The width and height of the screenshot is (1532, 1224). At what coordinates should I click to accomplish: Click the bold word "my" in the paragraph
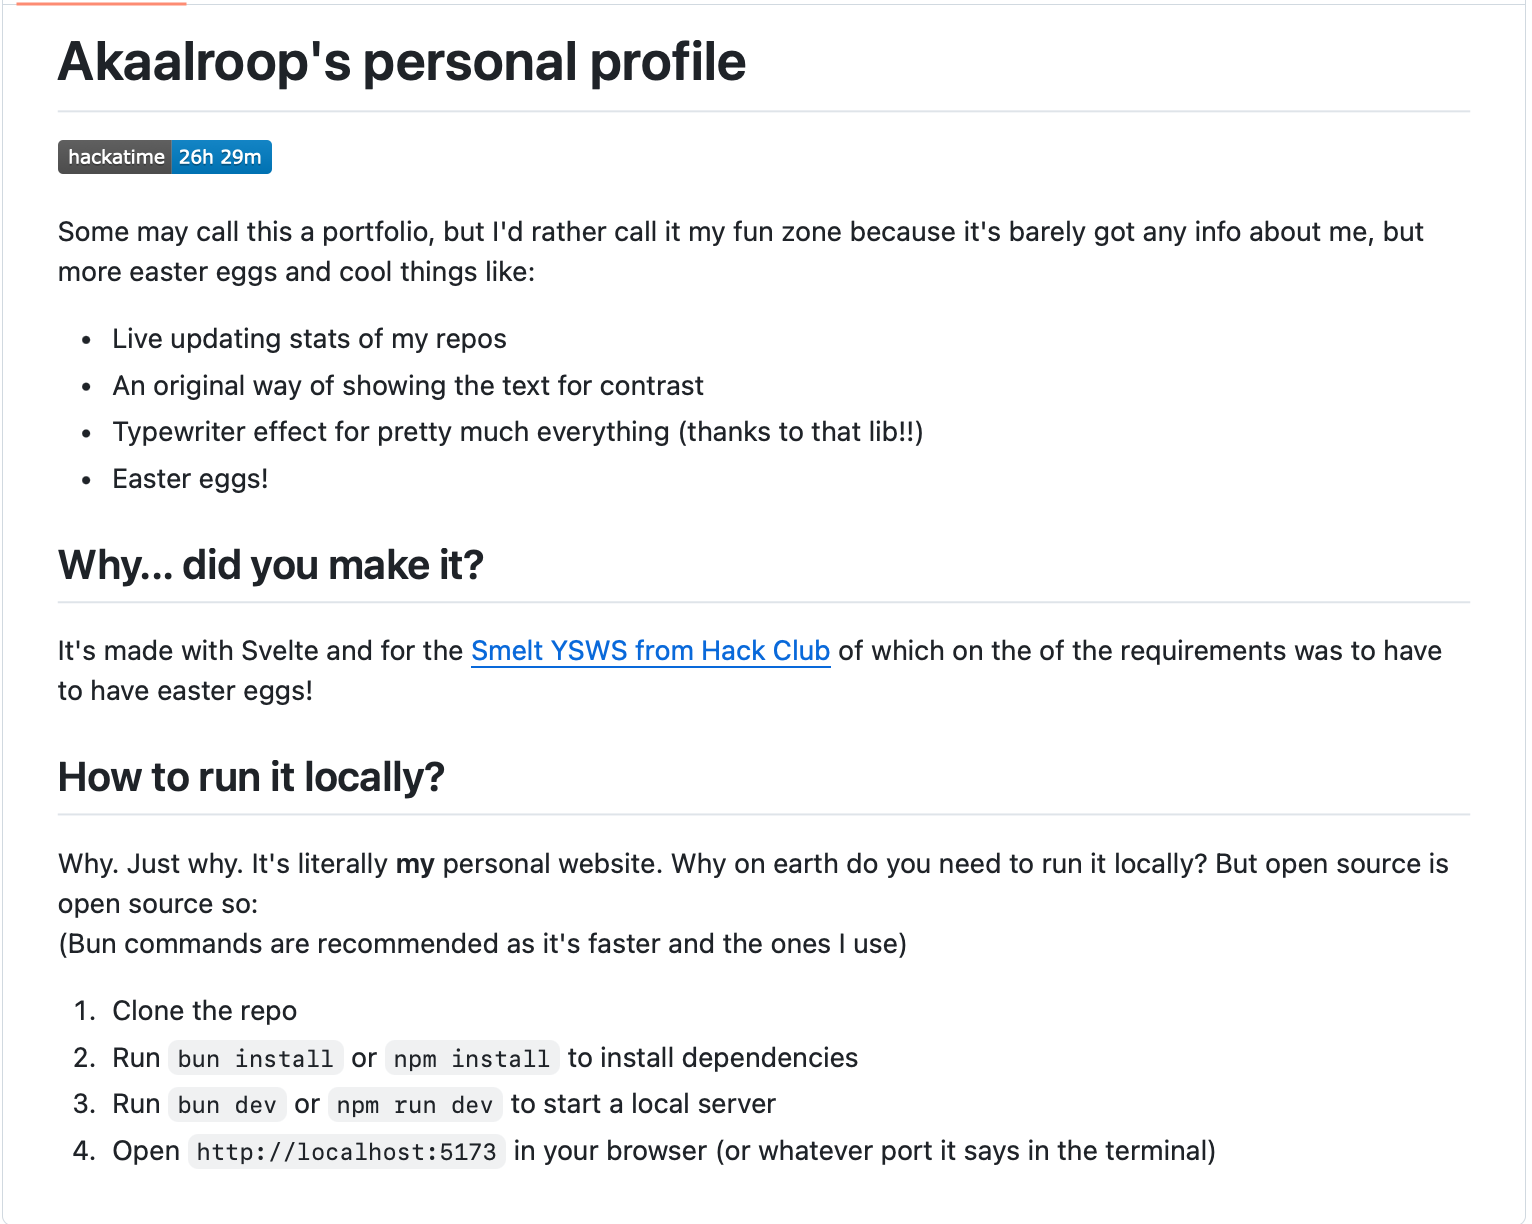[415, 864]
